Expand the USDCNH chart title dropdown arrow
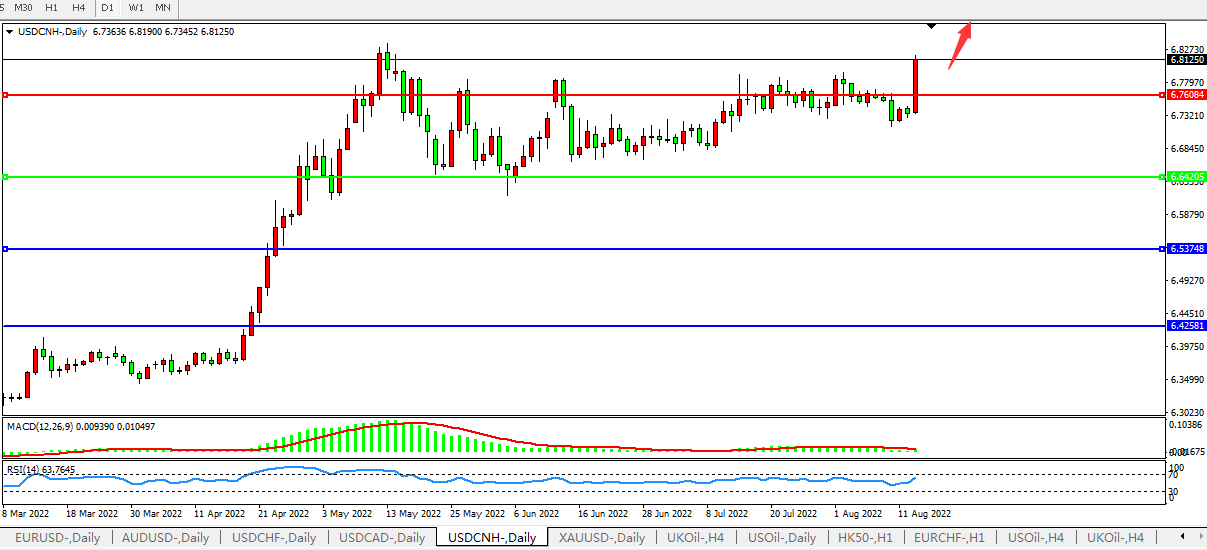The height and width of the screenshot is (550, 1207). (10, 32)
